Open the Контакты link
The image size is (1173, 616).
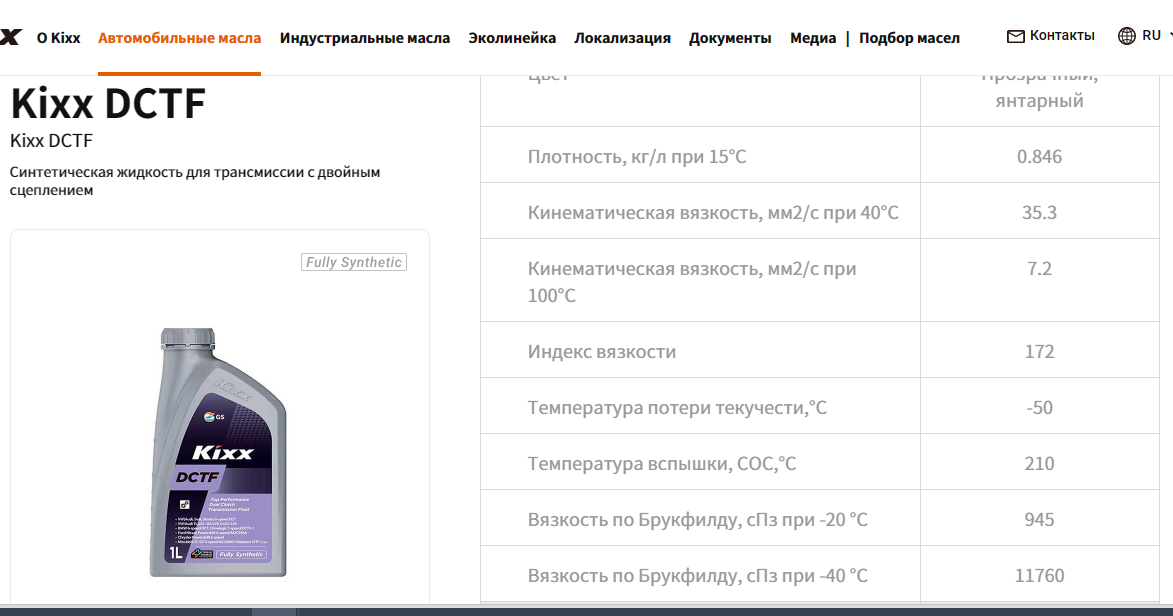(x=1062, y=35)
